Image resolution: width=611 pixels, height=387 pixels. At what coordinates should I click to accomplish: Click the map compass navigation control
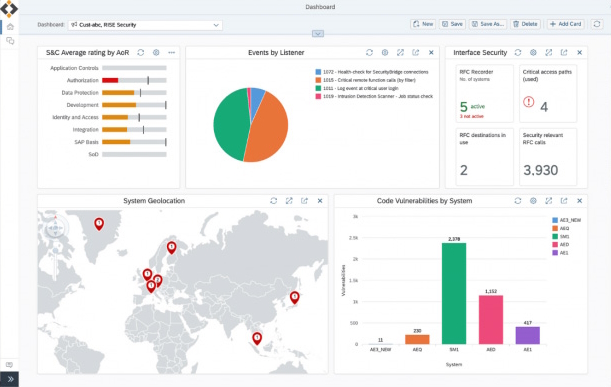pos(55,227)
